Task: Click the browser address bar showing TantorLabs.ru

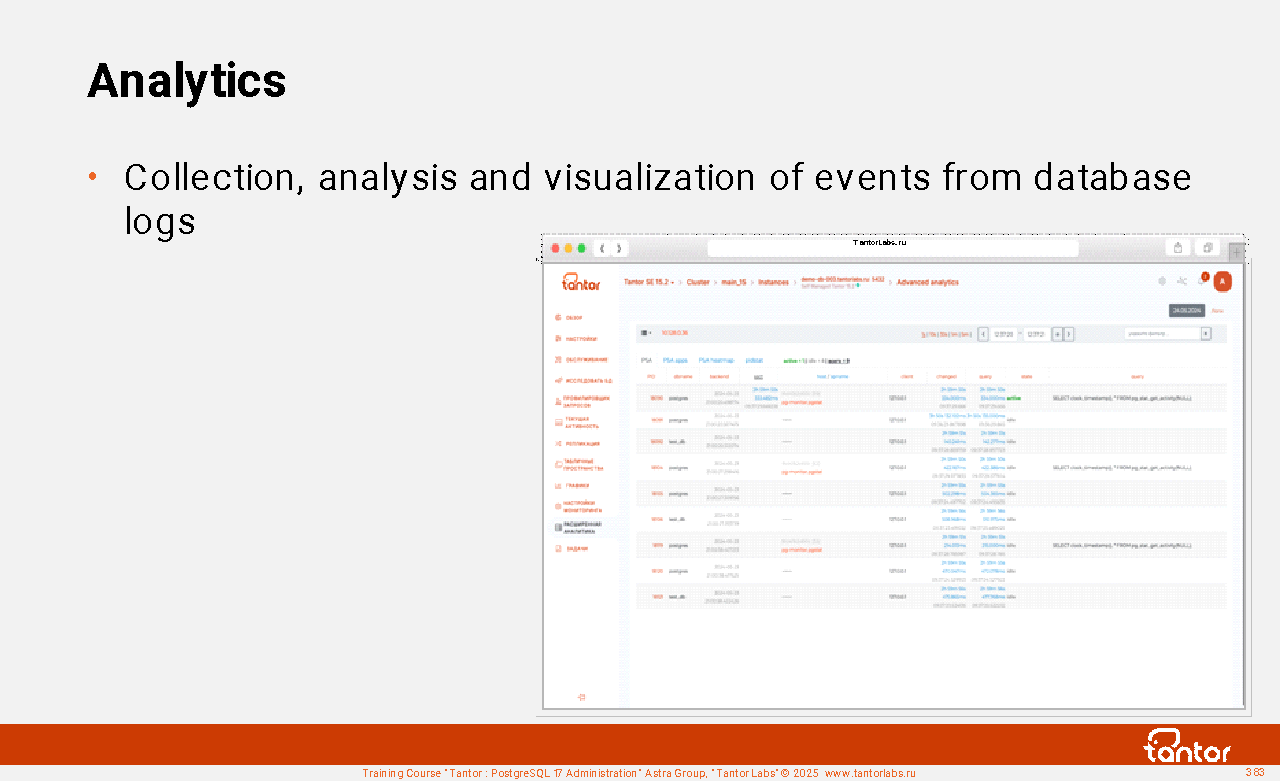Action: tap(892, 248)
